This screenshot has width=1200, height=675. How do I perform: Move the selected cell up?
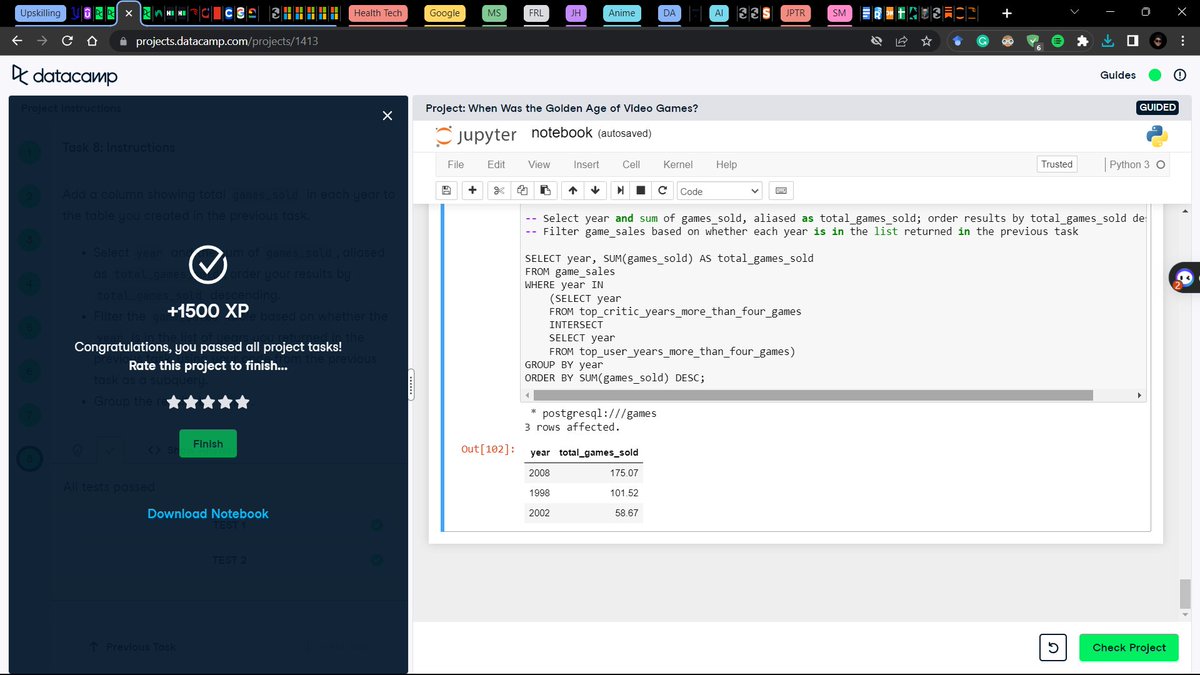(x=573, y=190)
